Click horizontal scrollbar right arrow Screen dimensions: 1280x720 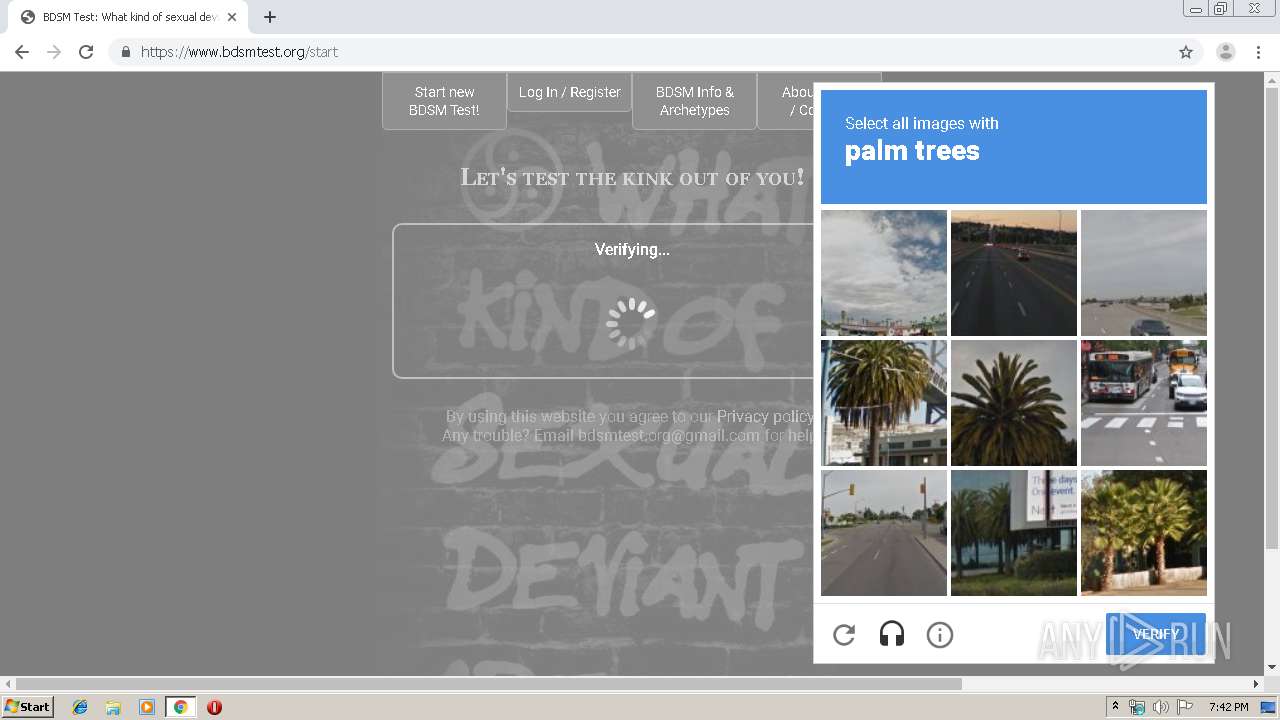1256,684
